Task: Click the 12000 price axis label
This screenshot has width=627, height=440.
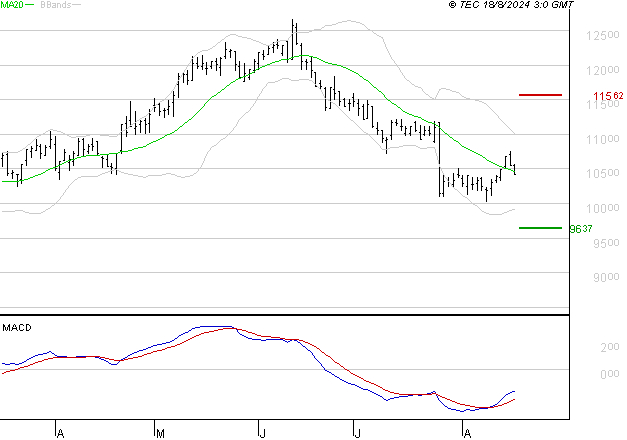Action: (603, 70)
